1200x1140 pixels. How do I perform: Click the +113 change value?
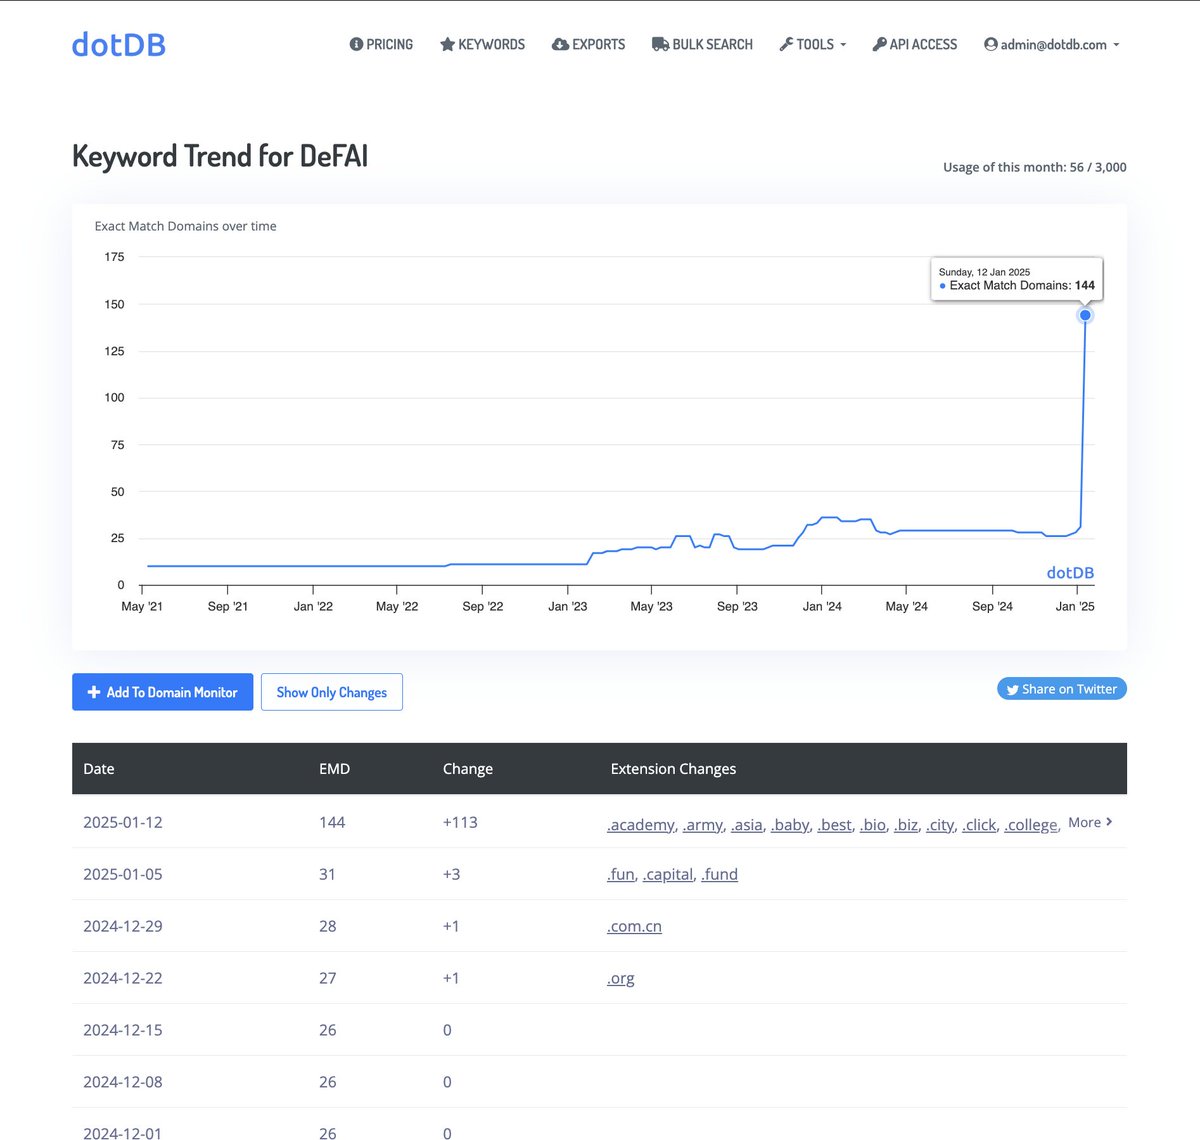(x=460, y=822)
